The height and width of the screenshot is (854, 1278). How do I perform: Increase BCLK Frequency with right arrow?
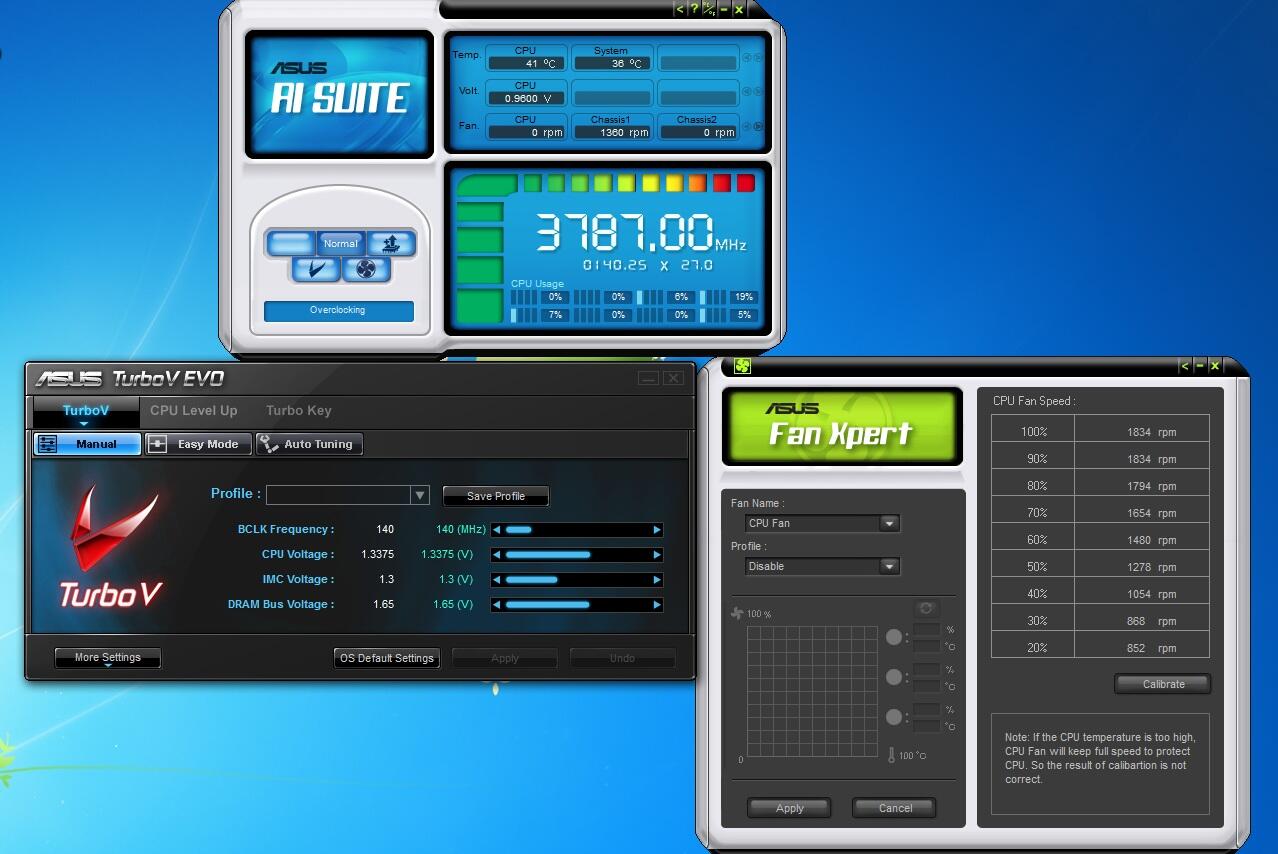click(657, 529)
